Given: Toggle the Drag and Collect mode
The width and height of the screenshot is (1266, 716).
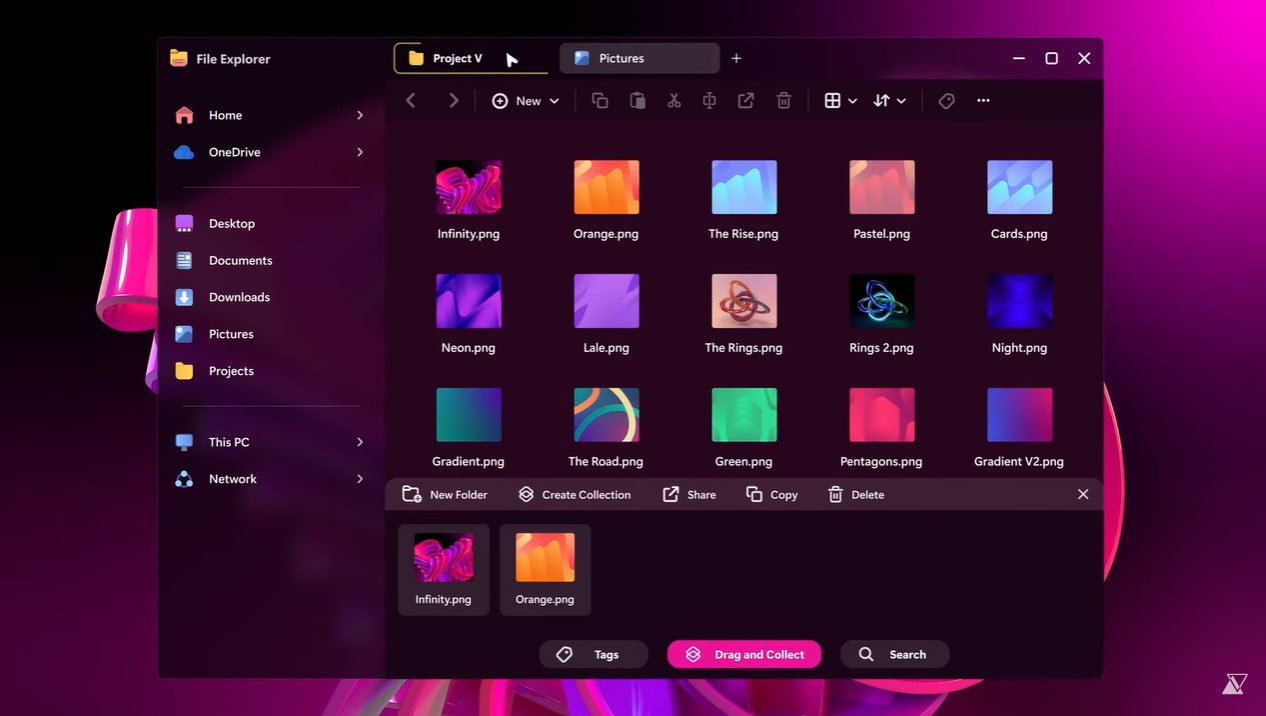Looking at the screenshot, I should (x=744, y=655).
